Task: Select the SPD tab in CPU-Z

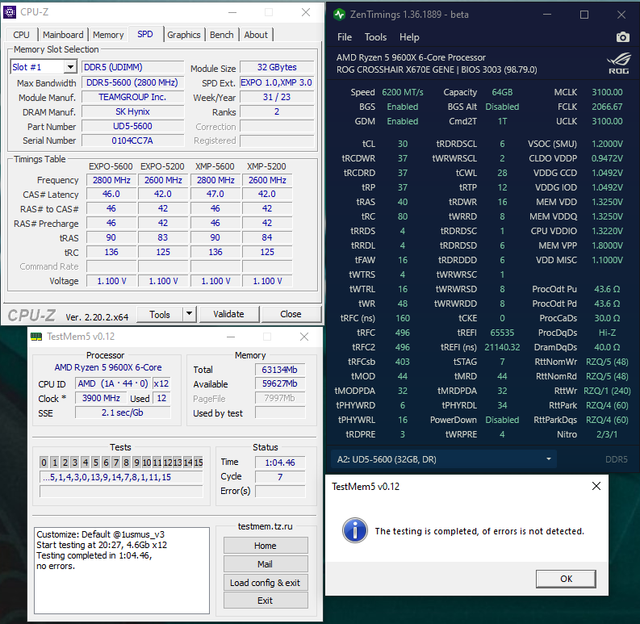Action: tap(145, 34)
